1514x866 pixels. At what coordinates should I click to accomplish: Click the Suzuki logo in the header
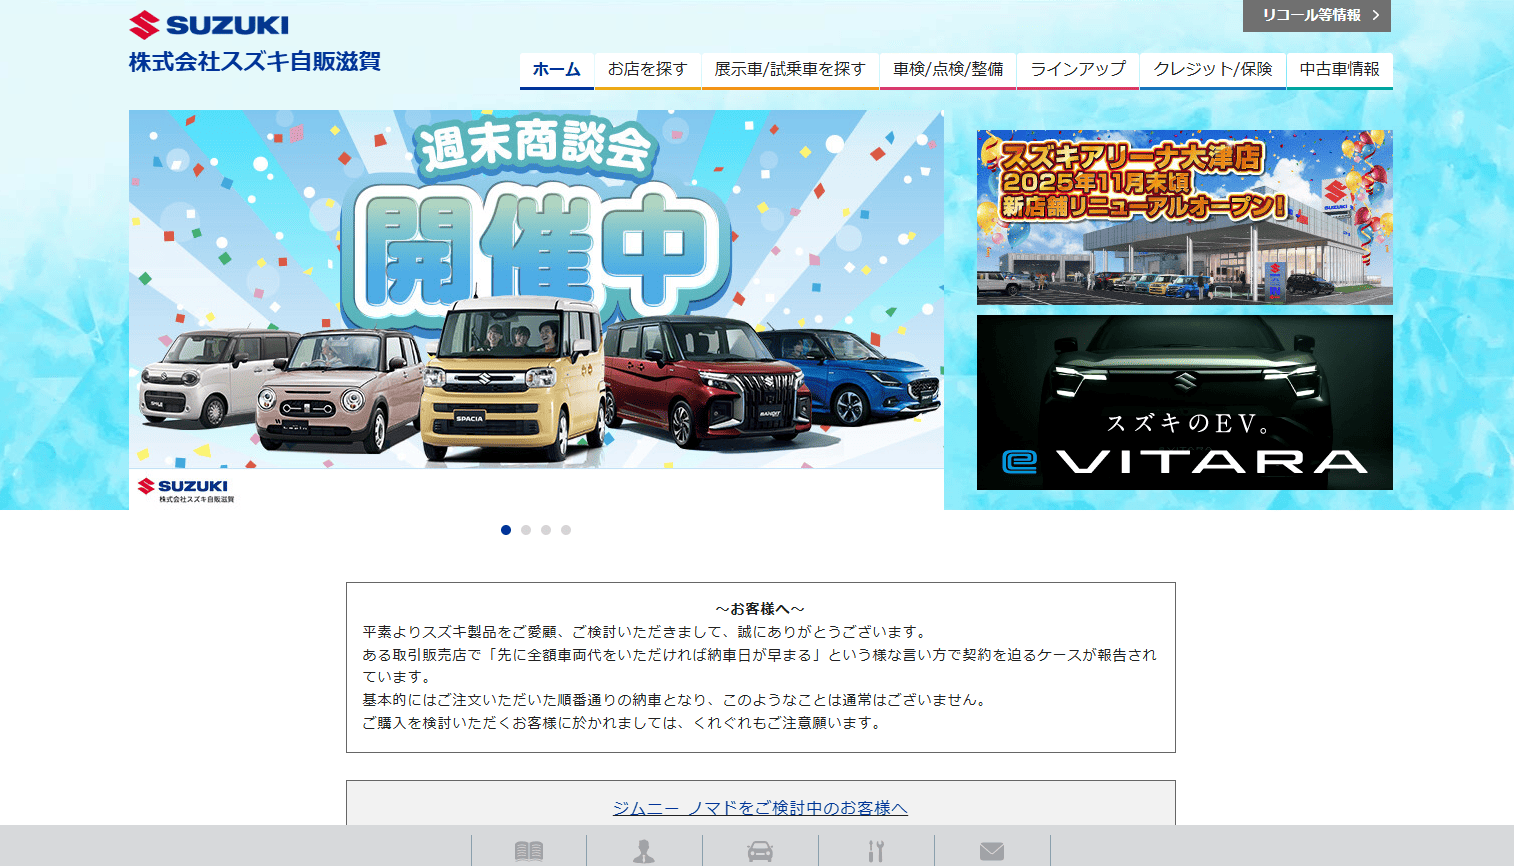[x=209, y=25]
